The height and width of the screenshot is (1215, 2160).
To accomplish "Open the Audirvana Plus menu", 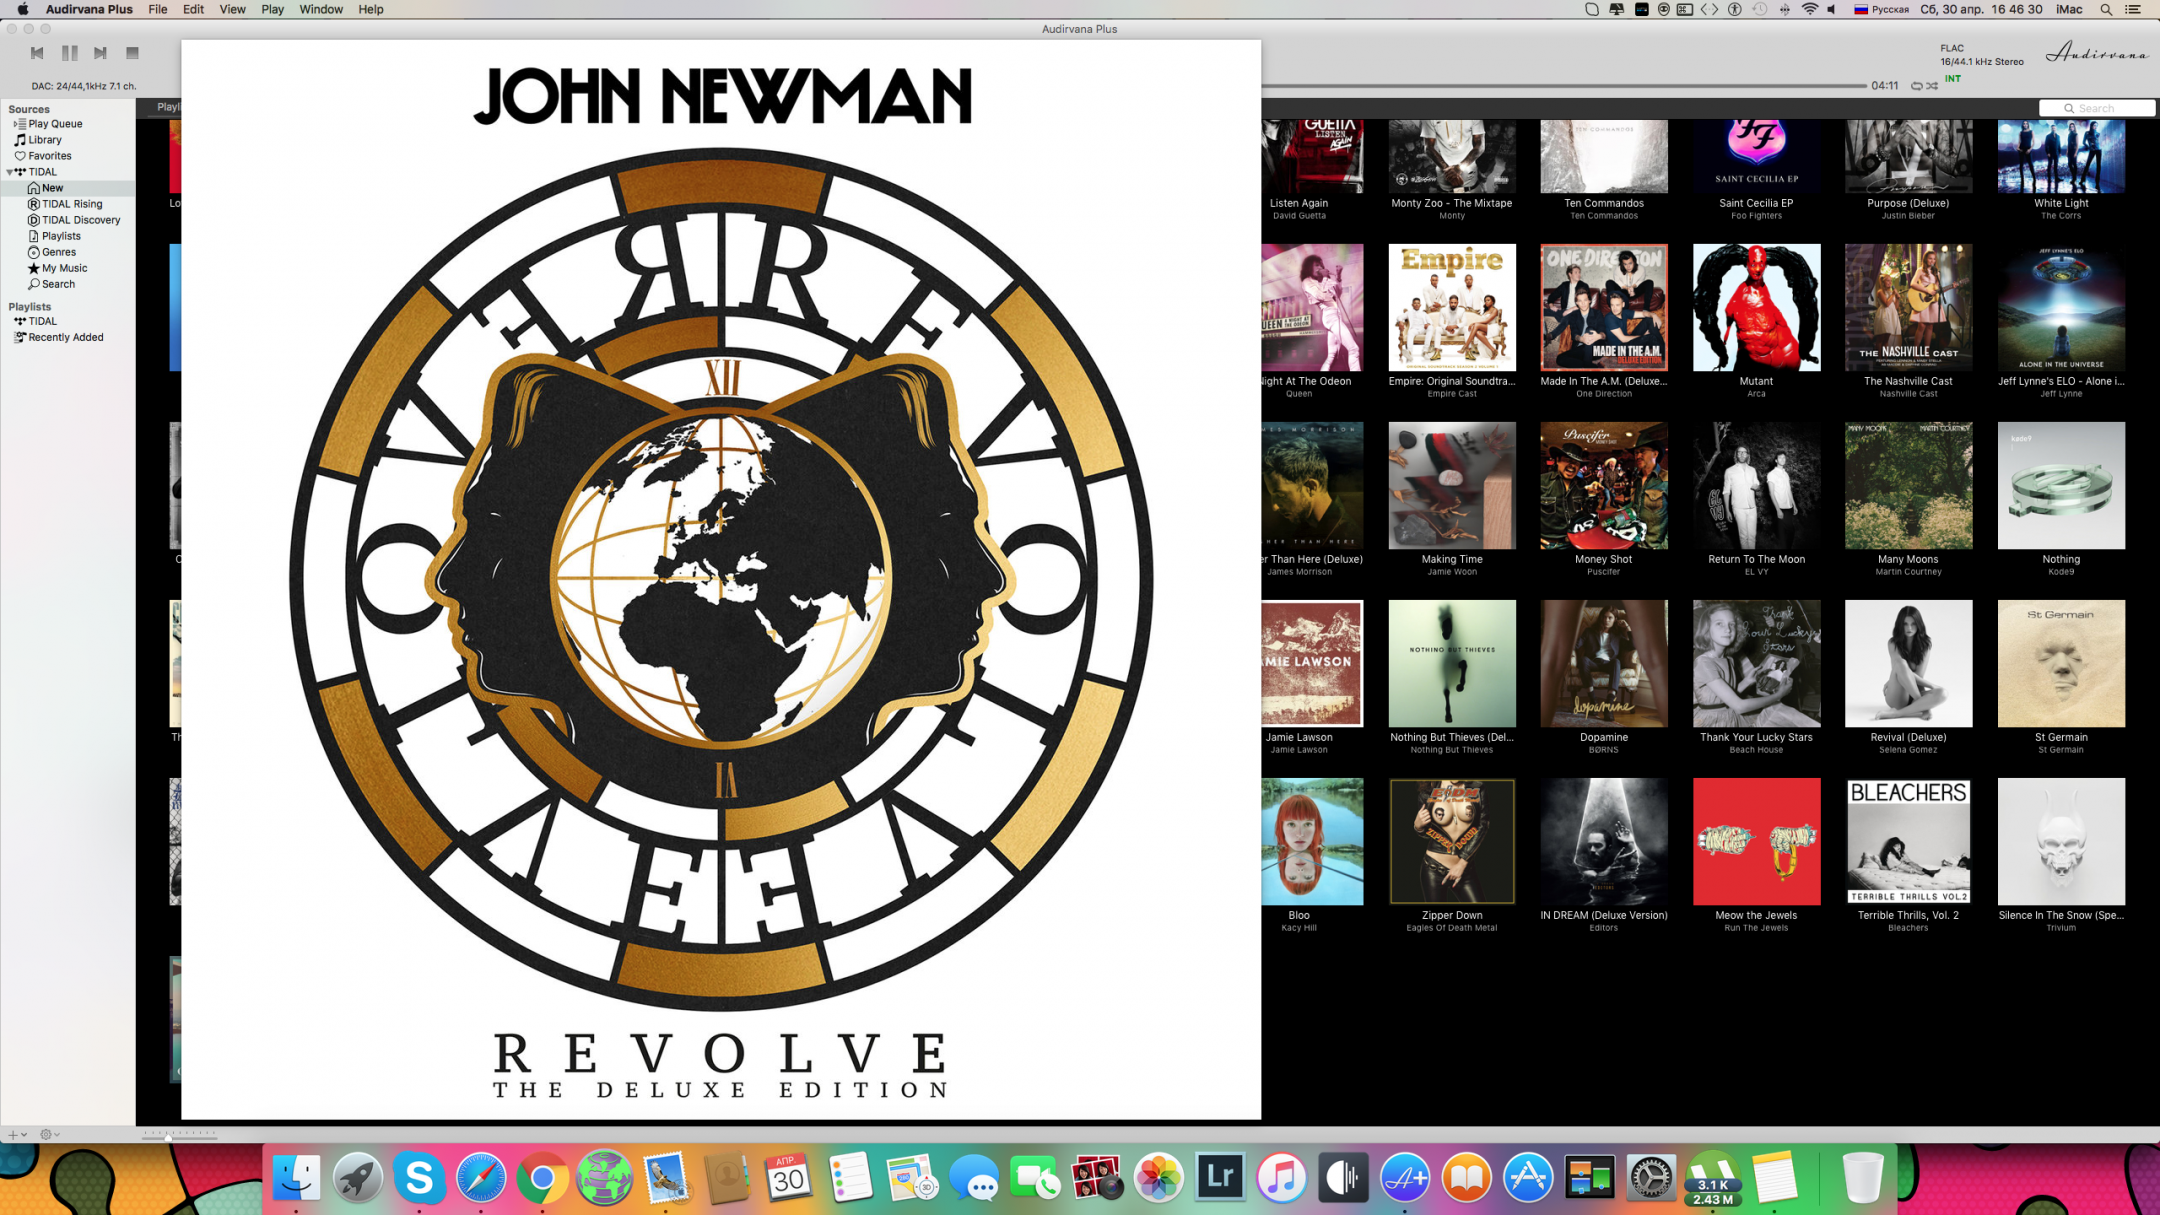I will click(x=89, y=9).
